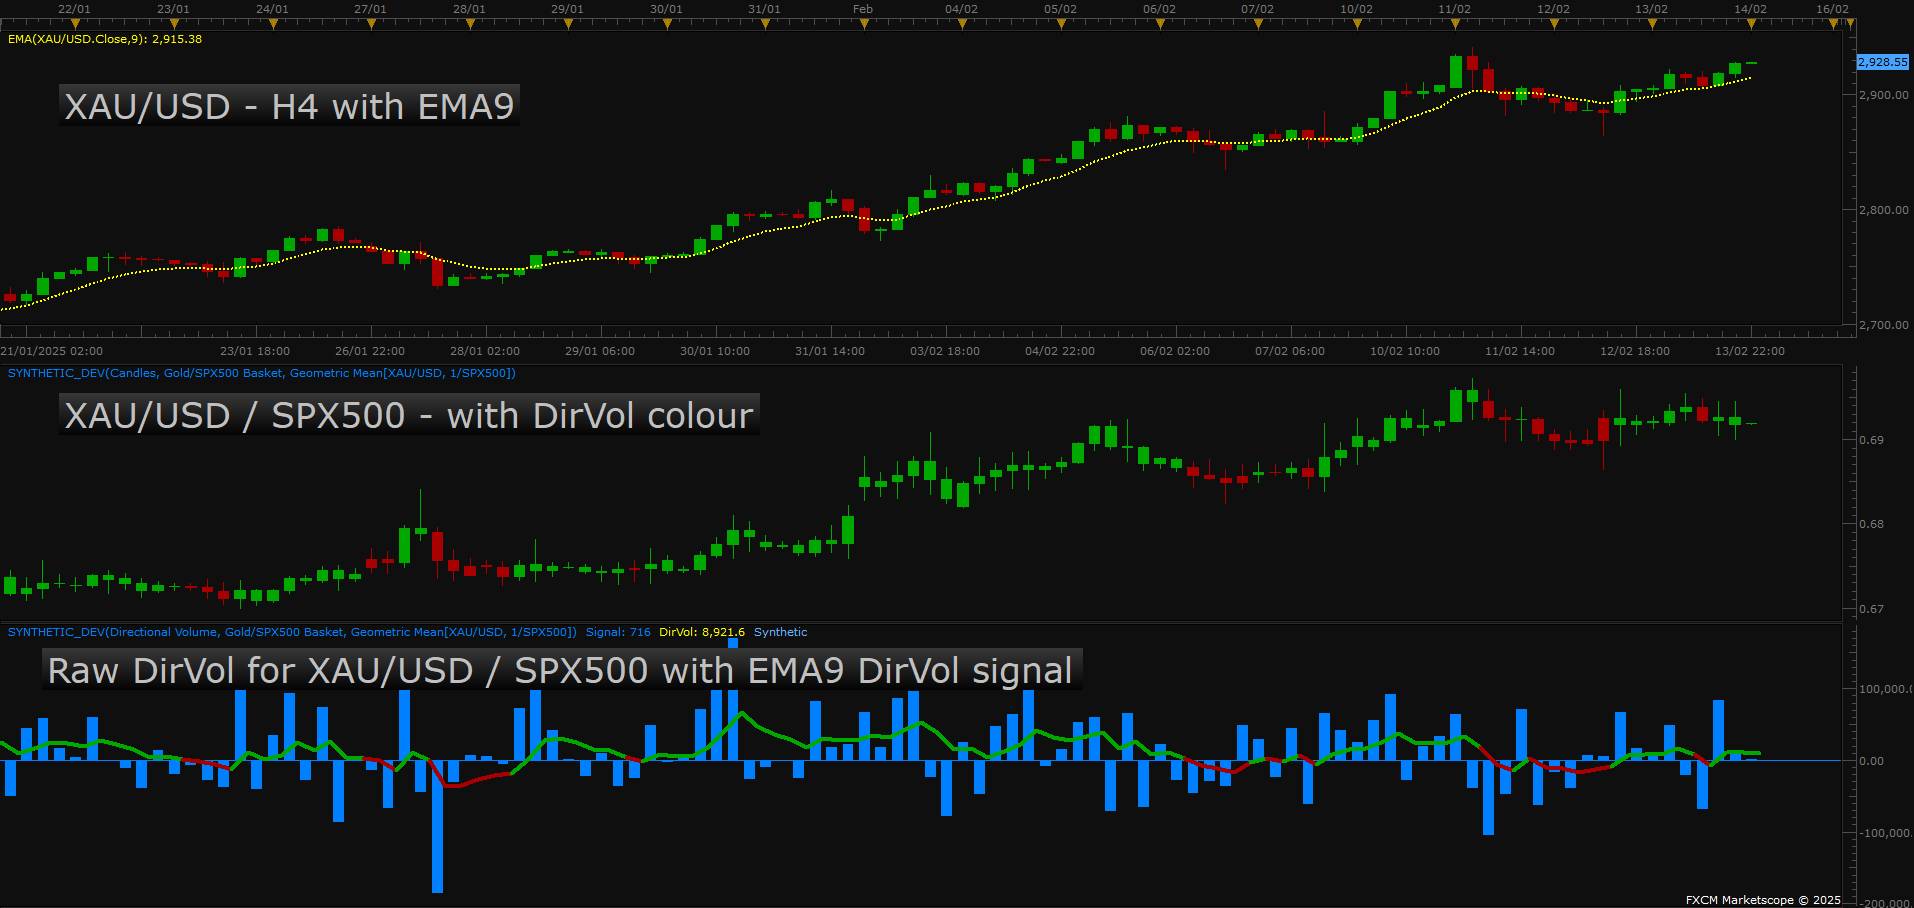
Task: Select the 'XAU/USD - H4 with EMA9' annotation
Action: click(289, 106)
